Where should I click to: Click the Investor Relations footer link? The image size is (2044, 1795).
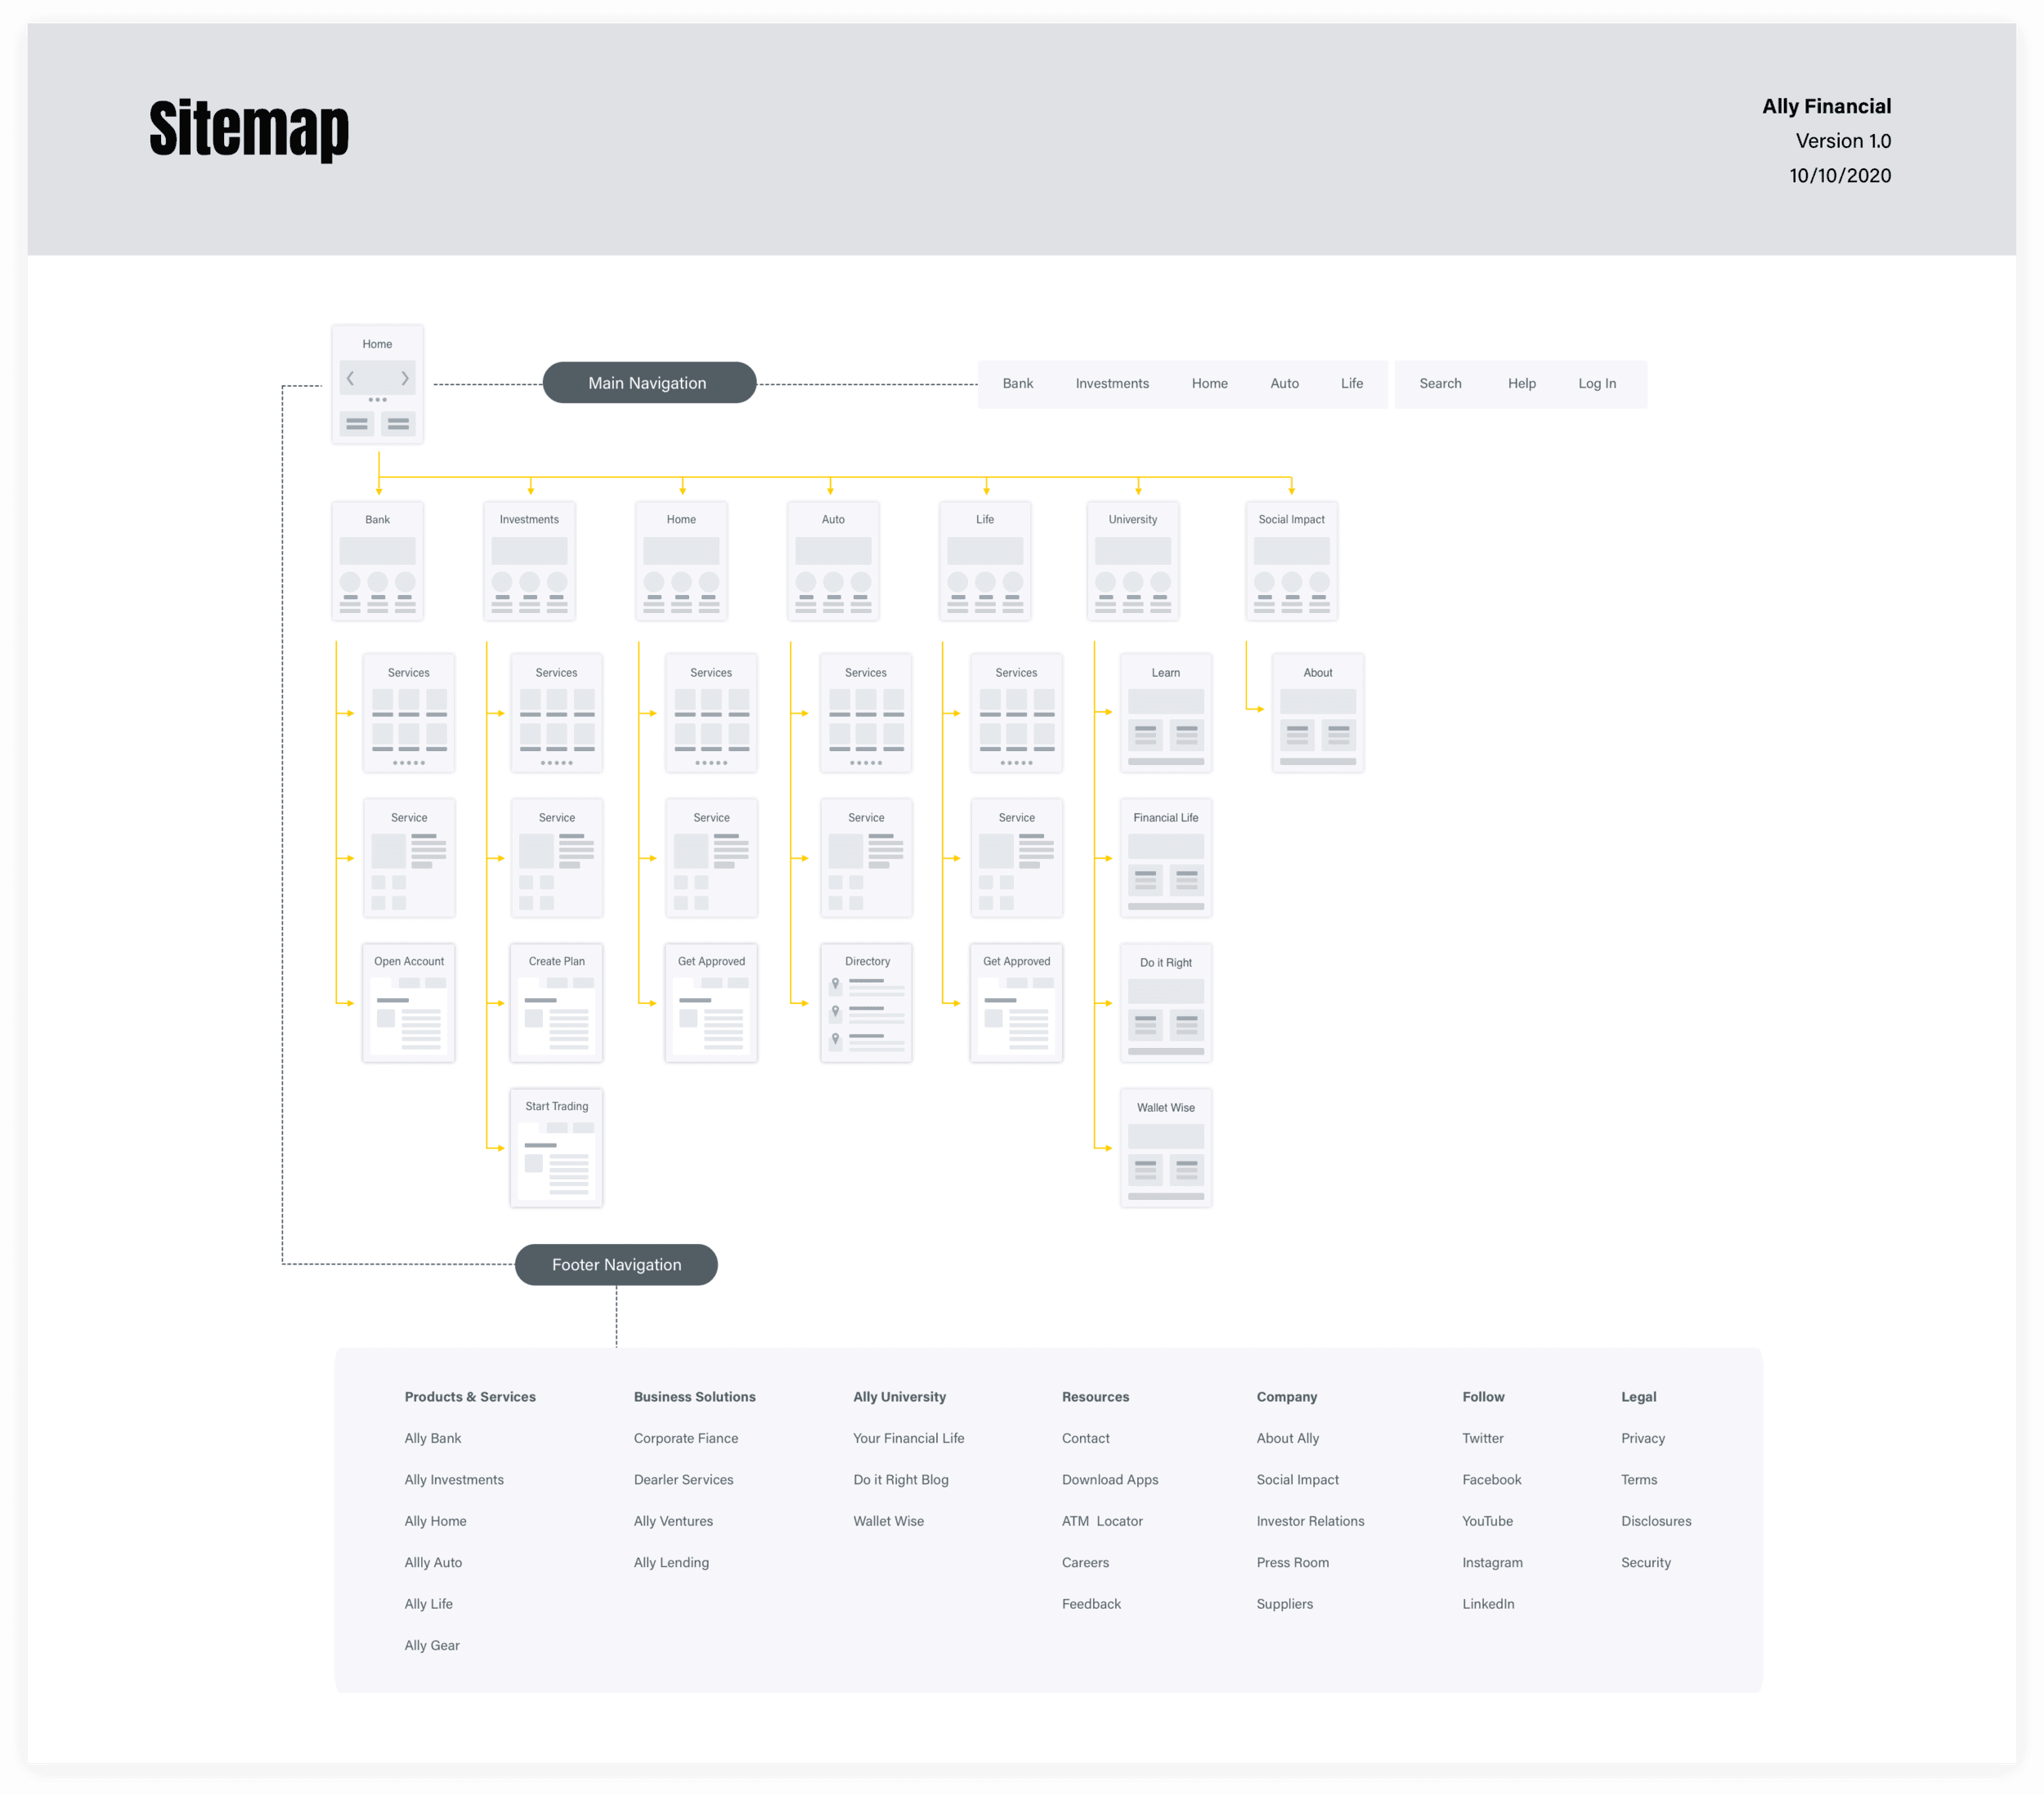(x=1310, y=1521)
